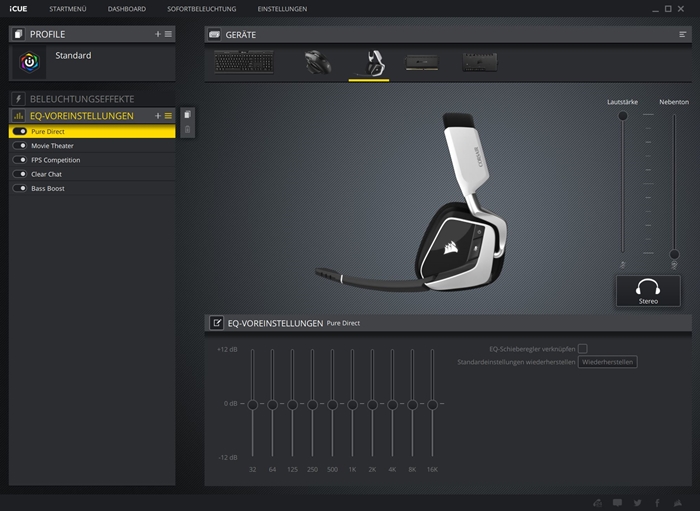Expand the Beleuchtungseffekte section
Image resolution: width=700 pixels, height=511 pixels.
(x=92, y=99)
